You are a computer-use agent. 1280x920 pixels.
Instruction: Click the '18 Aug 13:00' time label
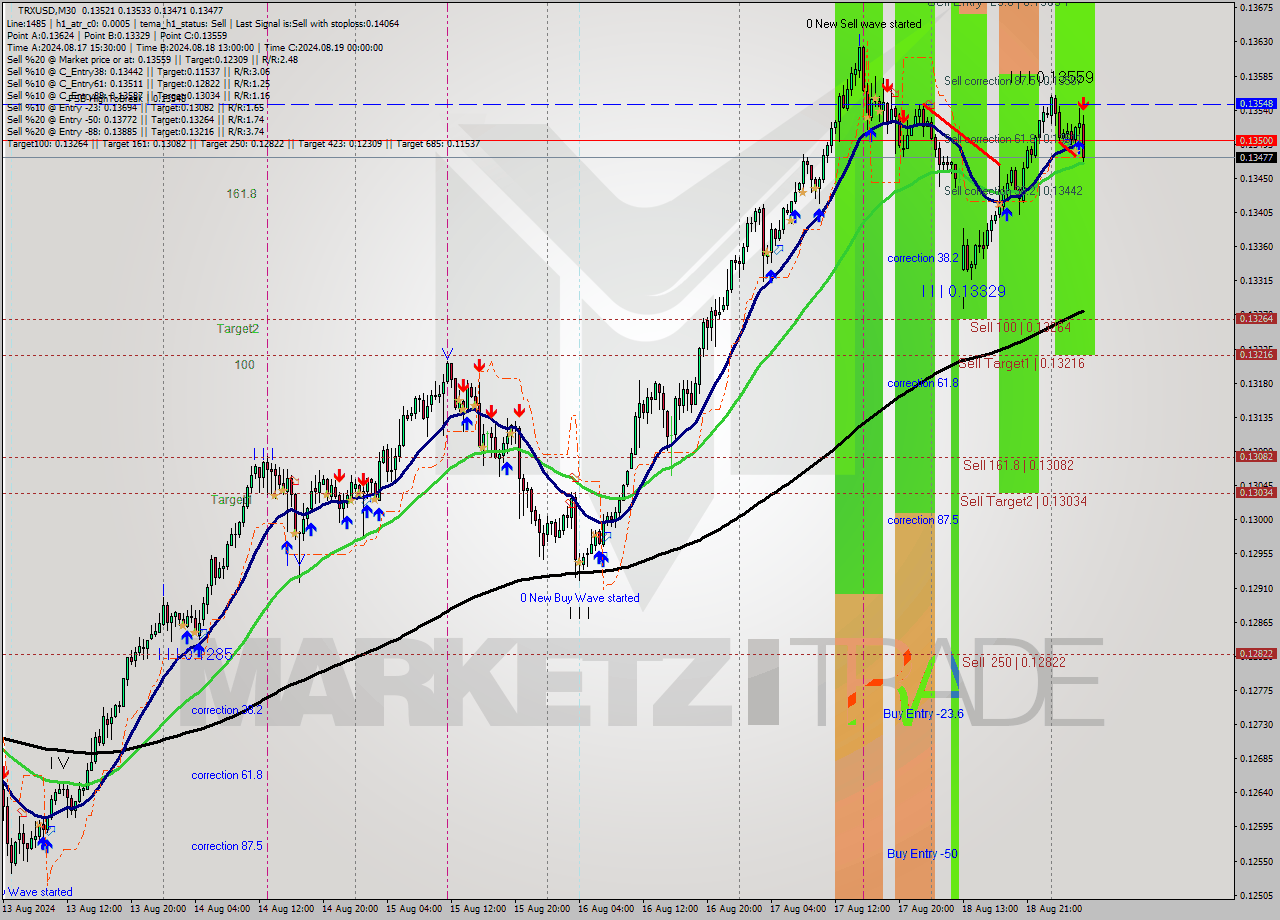[x=990, y=909]
